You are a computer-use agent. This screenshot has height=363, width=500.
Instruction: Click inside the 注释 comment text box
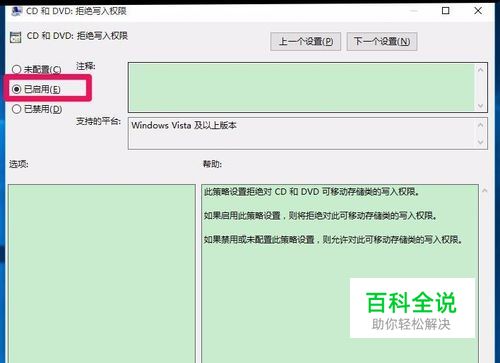[x=301, y=87]
